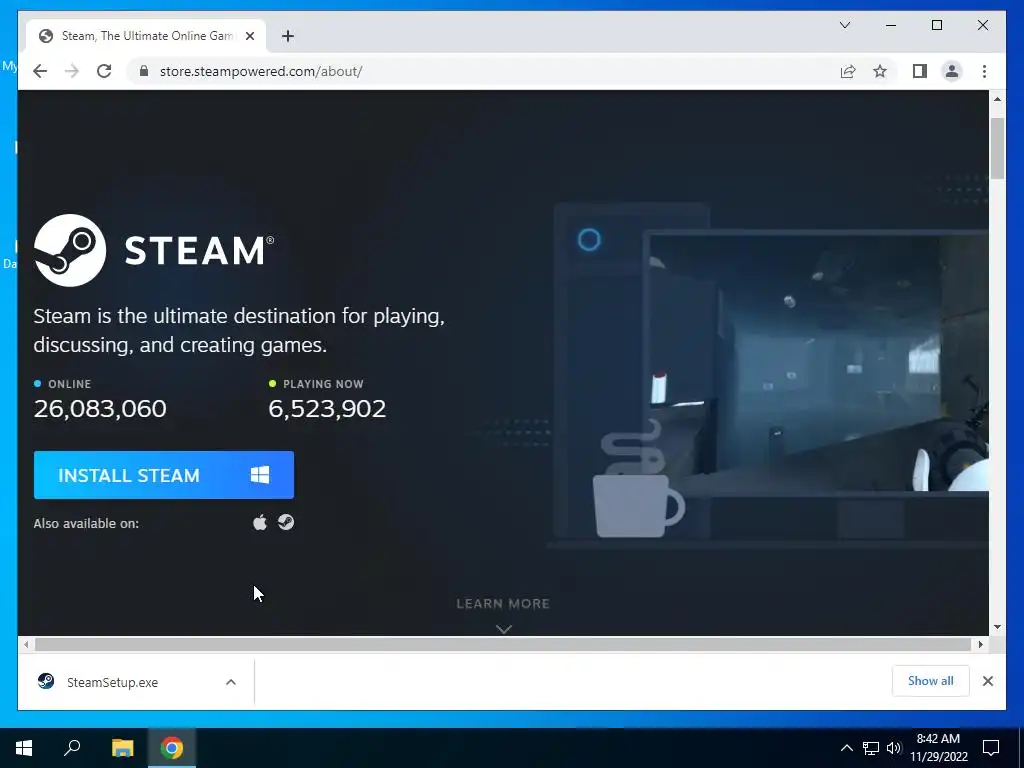Screen dimensions: 1024x768
Task: Select the Apple macOS download icon
Action: (x=260, y=522)
